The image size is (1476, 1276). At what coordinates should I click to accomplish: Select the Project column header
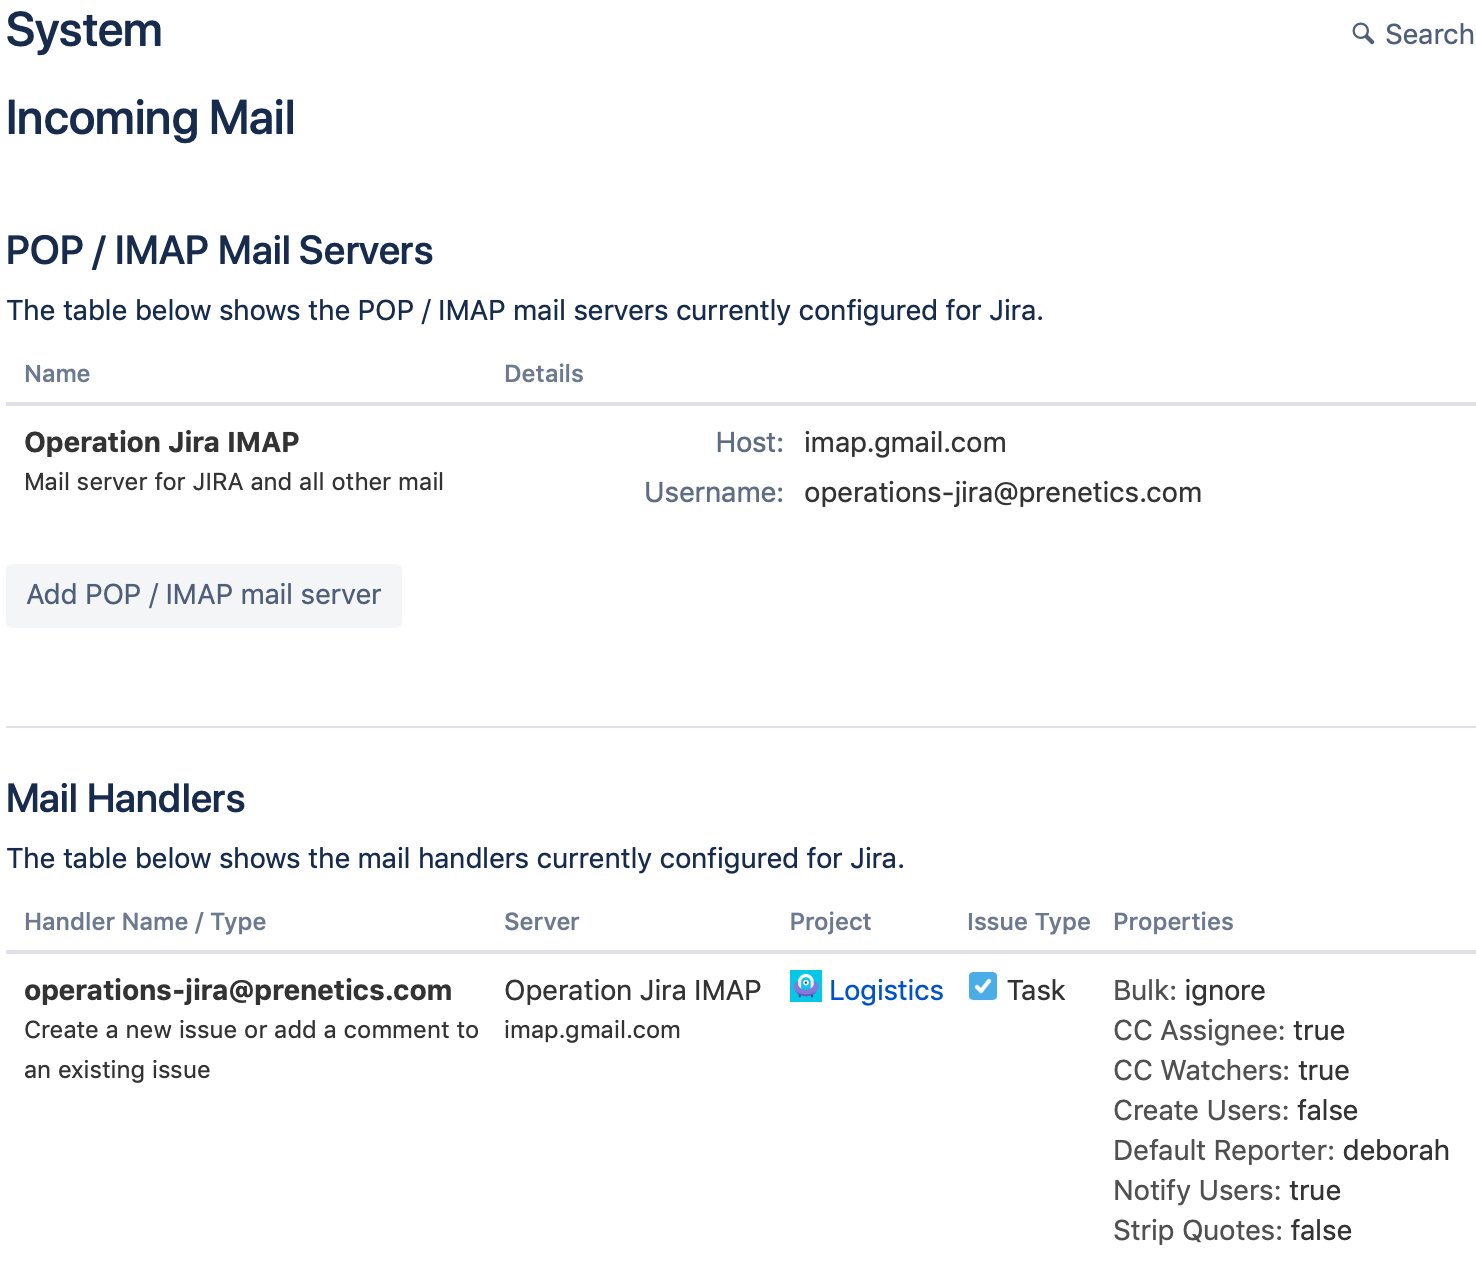point(830,921)
